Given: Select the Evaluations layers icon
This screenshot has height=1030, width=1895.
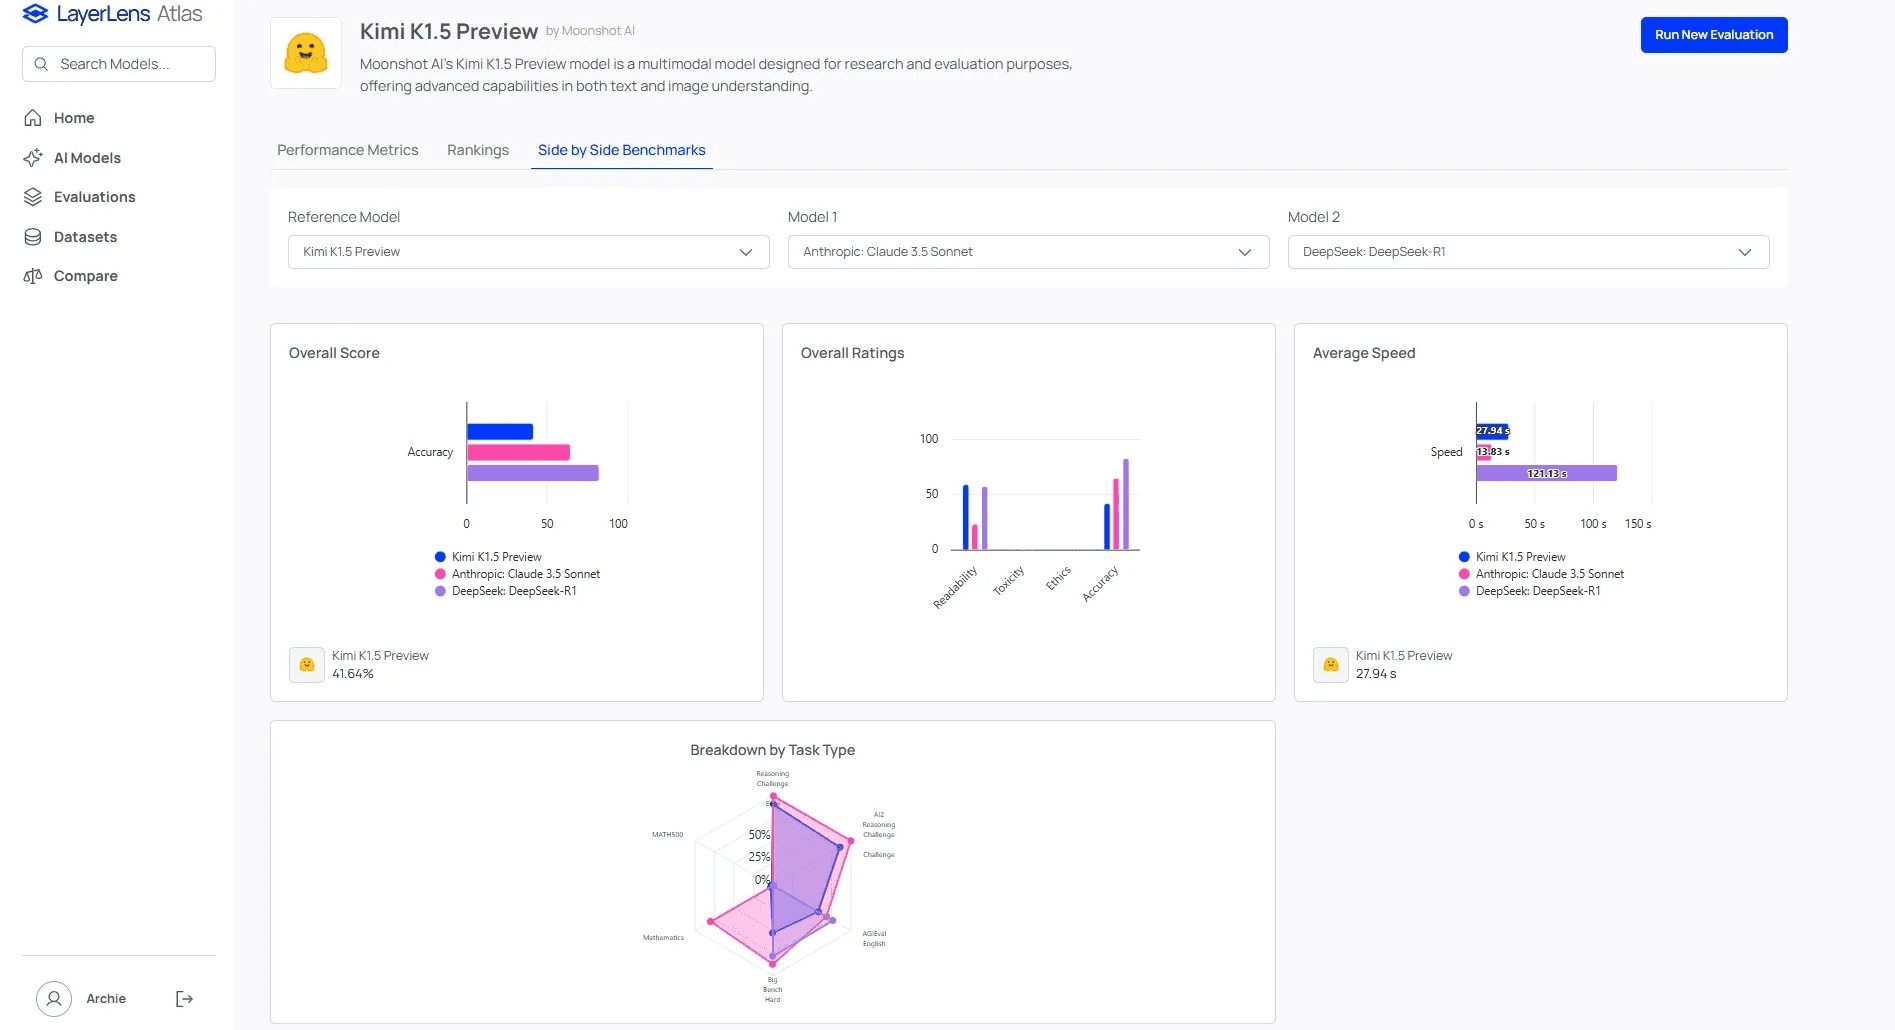Looking at the screenshot, I should [x=33, y=197].
